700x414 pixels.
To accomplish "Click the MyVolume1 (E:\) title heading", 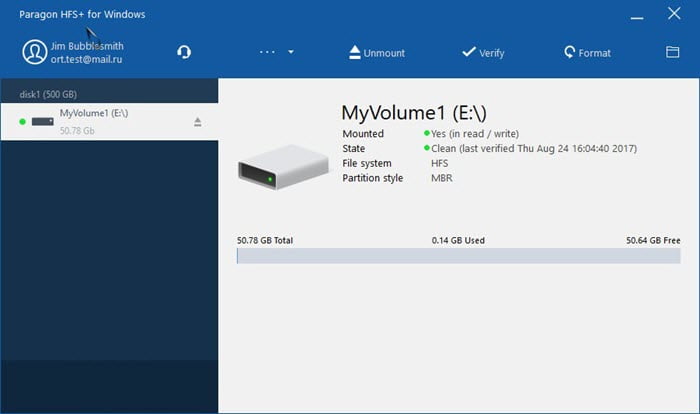I will pyautogui.click(x=414, y=113).
